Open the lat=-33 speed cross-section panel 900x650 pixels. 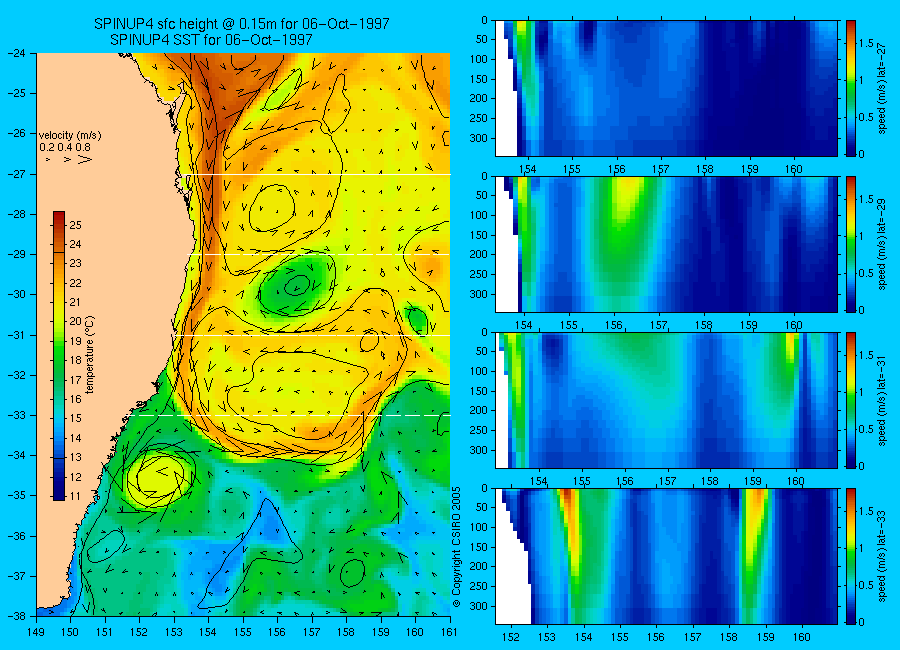(666, 556)
